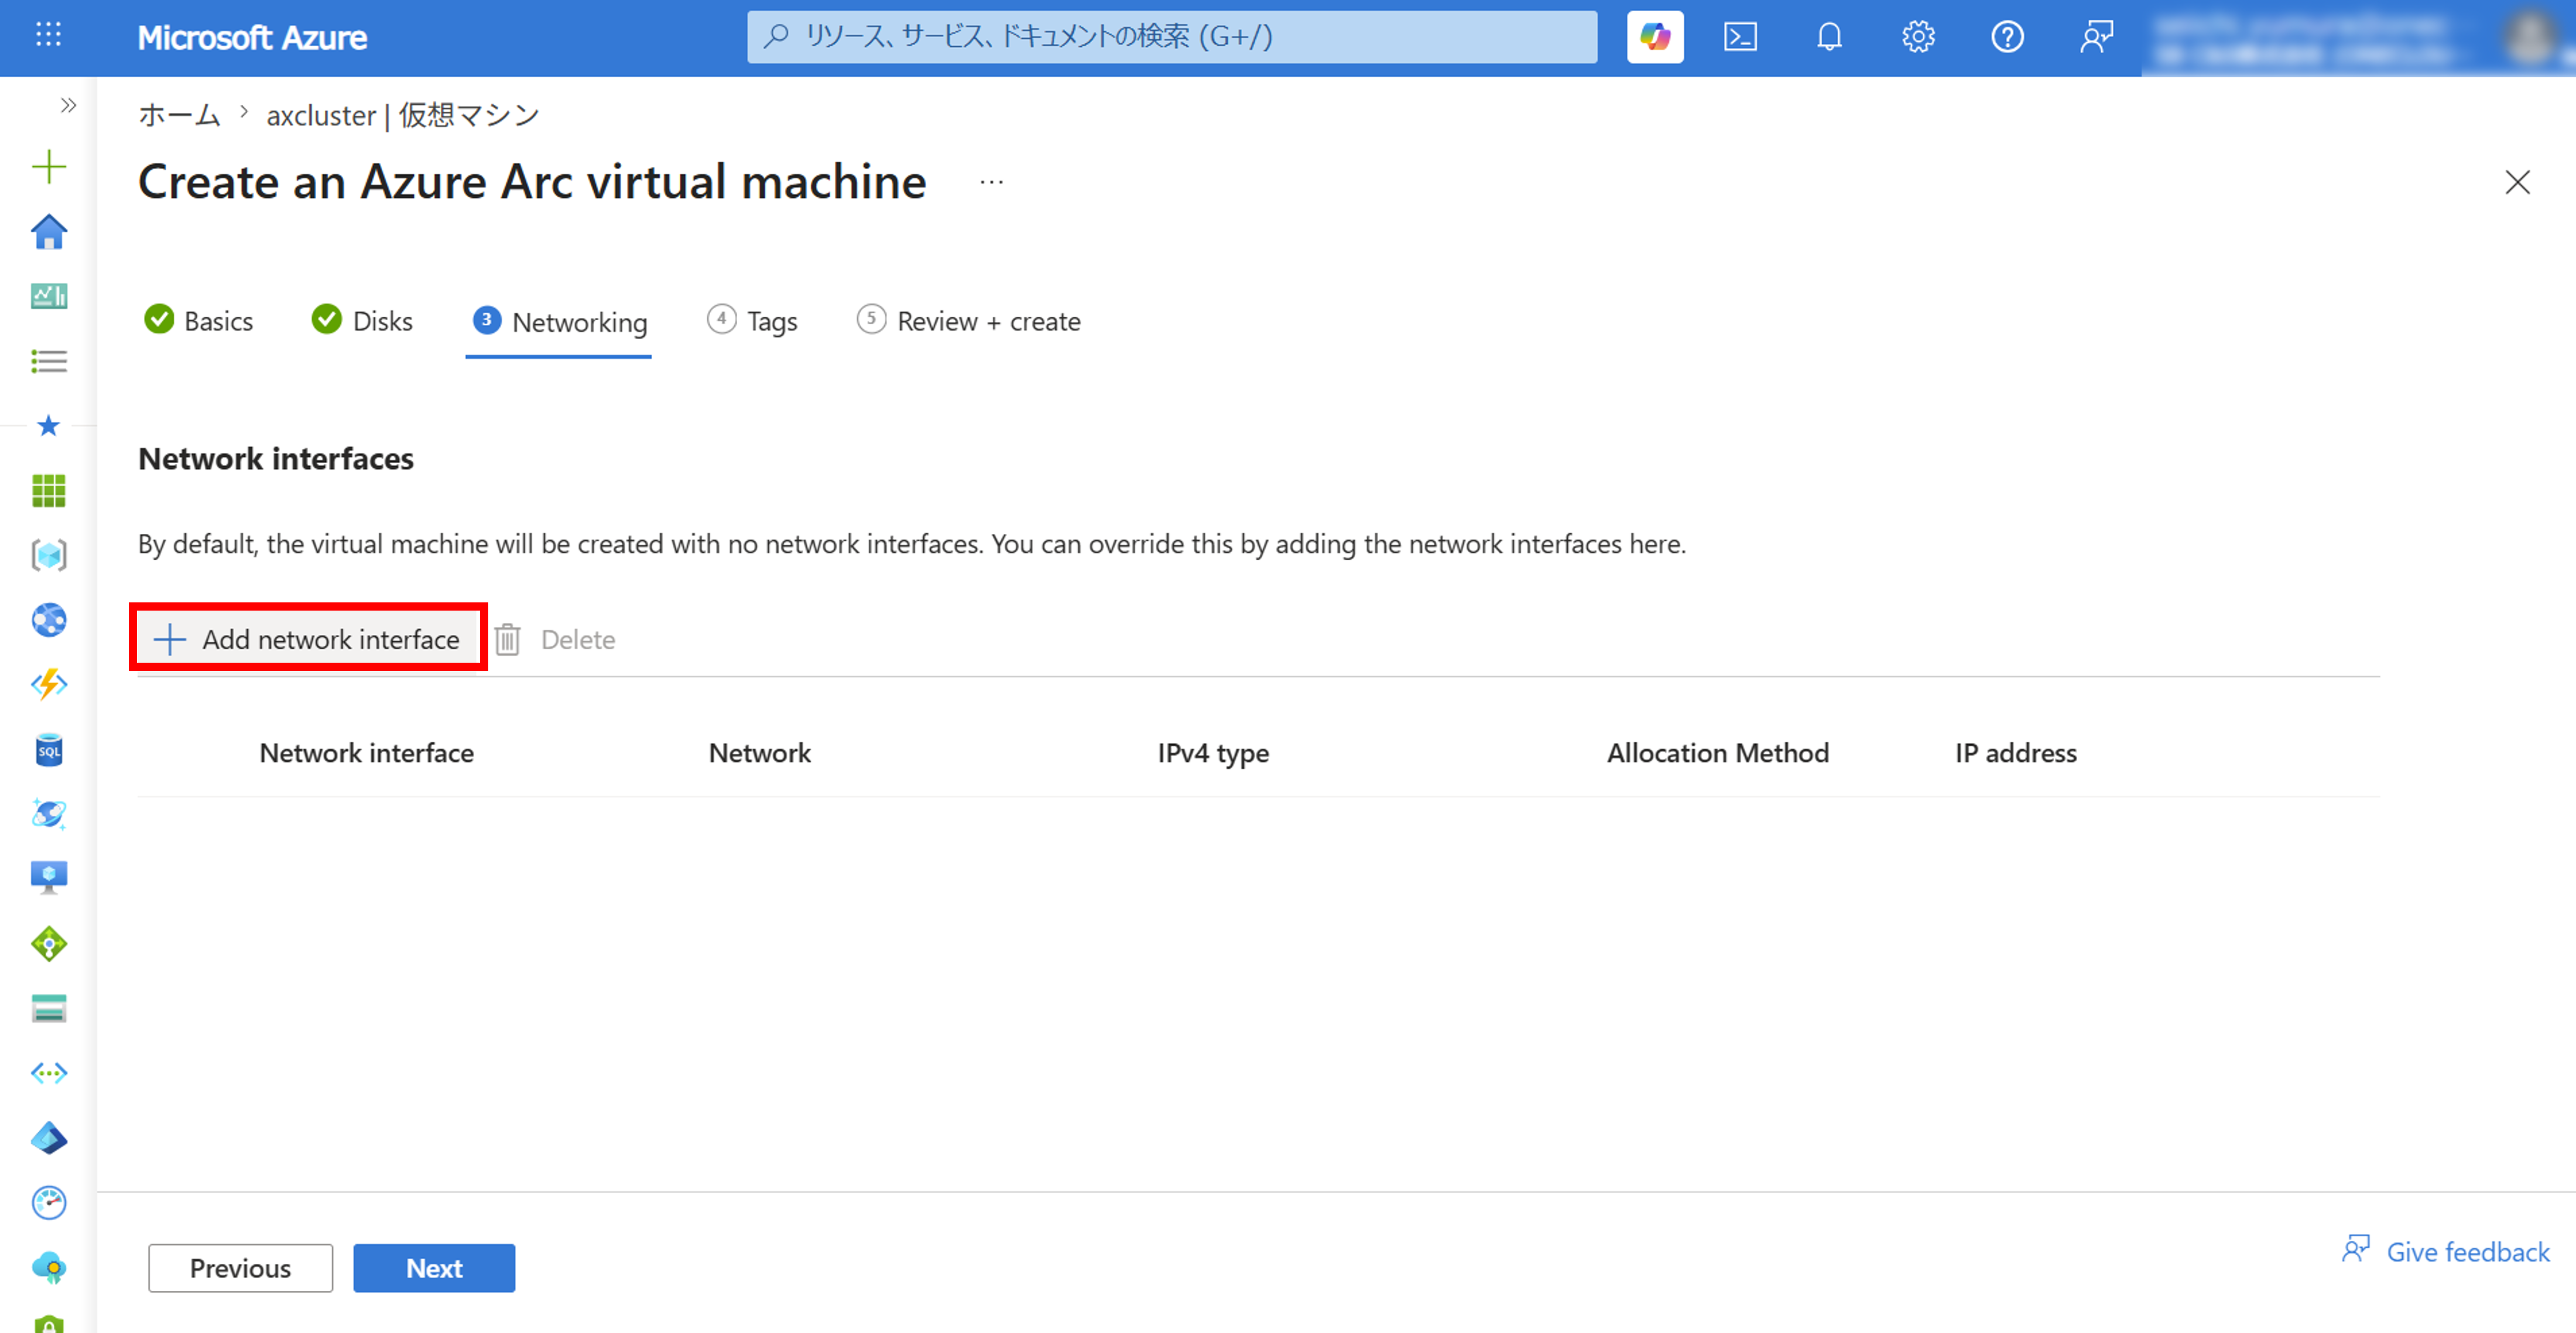The height and width of the screenshot is (1333, 2576).
Task: Expand the left sidebar menu
Action: coord(68,105)
